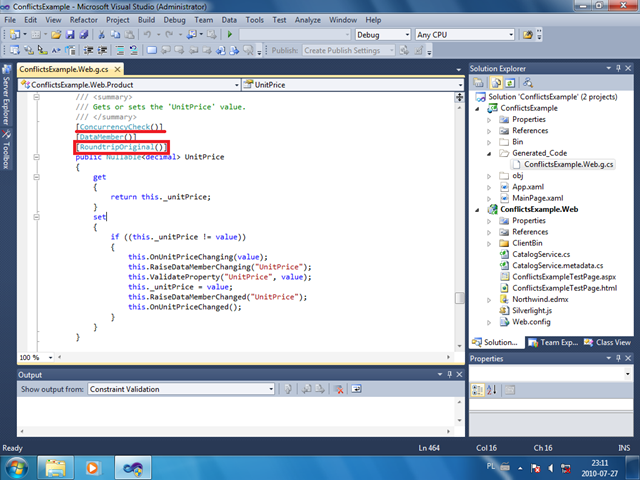
Task: Open the Refactor menu
Action: point(83,20)
